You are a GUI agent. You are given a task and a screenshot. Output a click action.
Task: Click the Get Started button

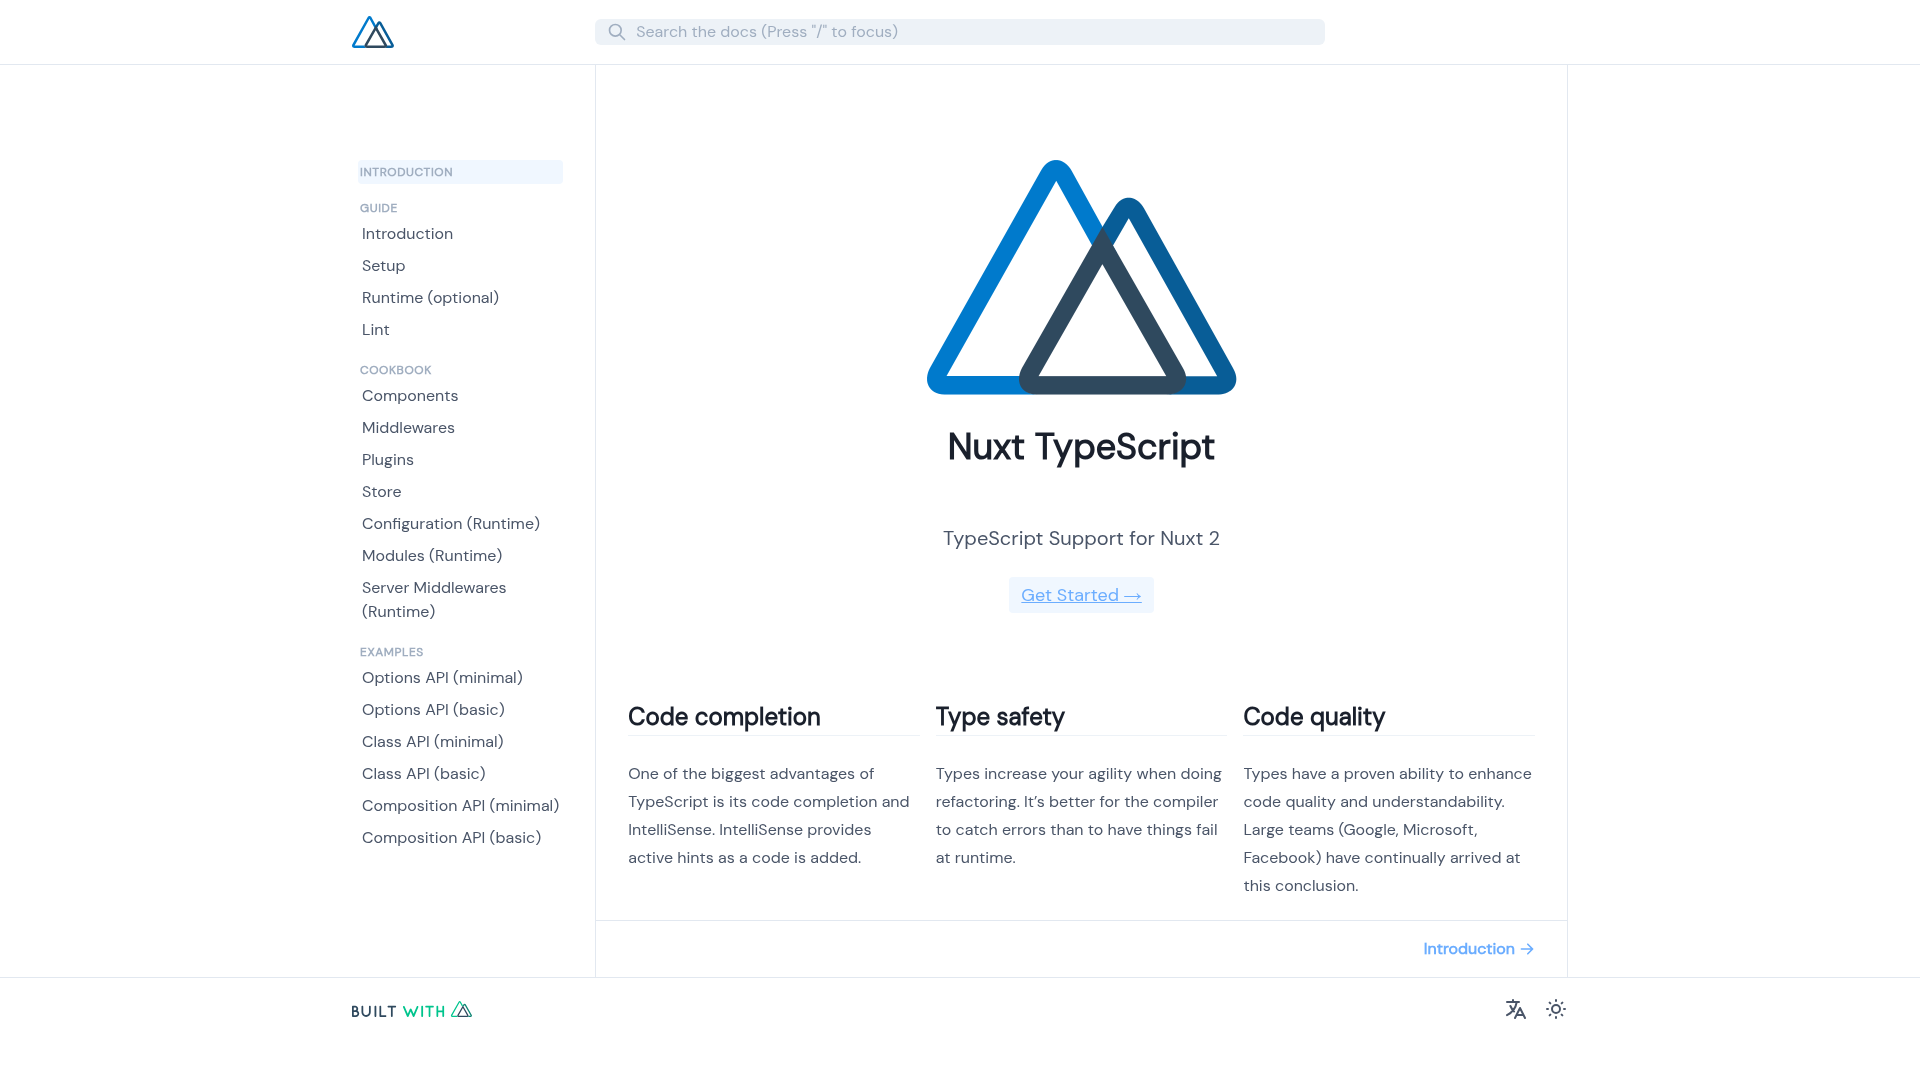coord(1081,595)
